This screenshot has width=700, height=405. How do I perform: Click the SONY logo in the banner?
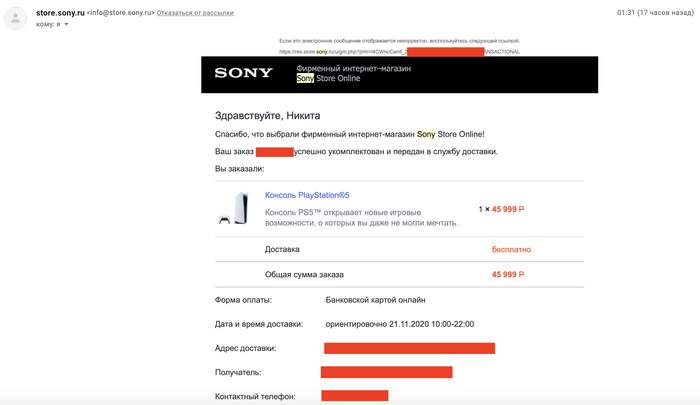point(243,73)
